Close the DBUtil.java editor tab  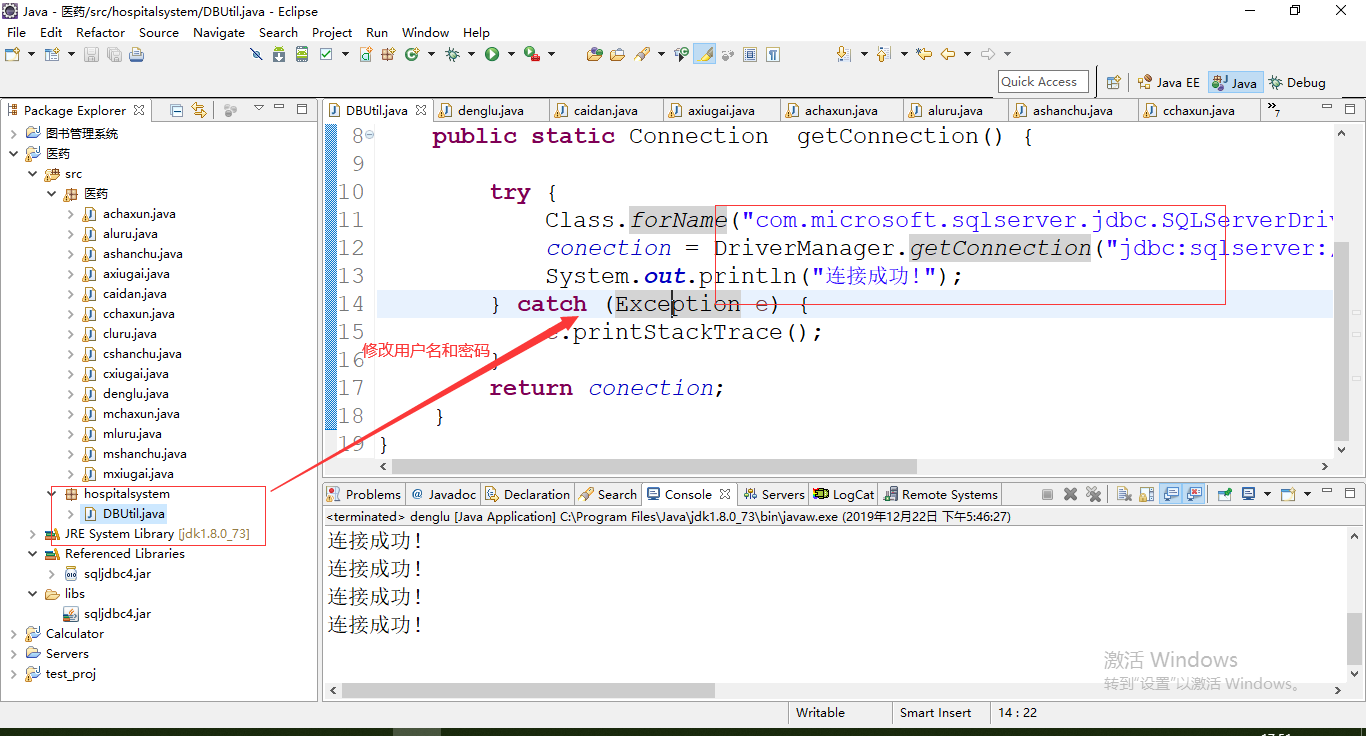pyautogui.click(x=422, y=110)
